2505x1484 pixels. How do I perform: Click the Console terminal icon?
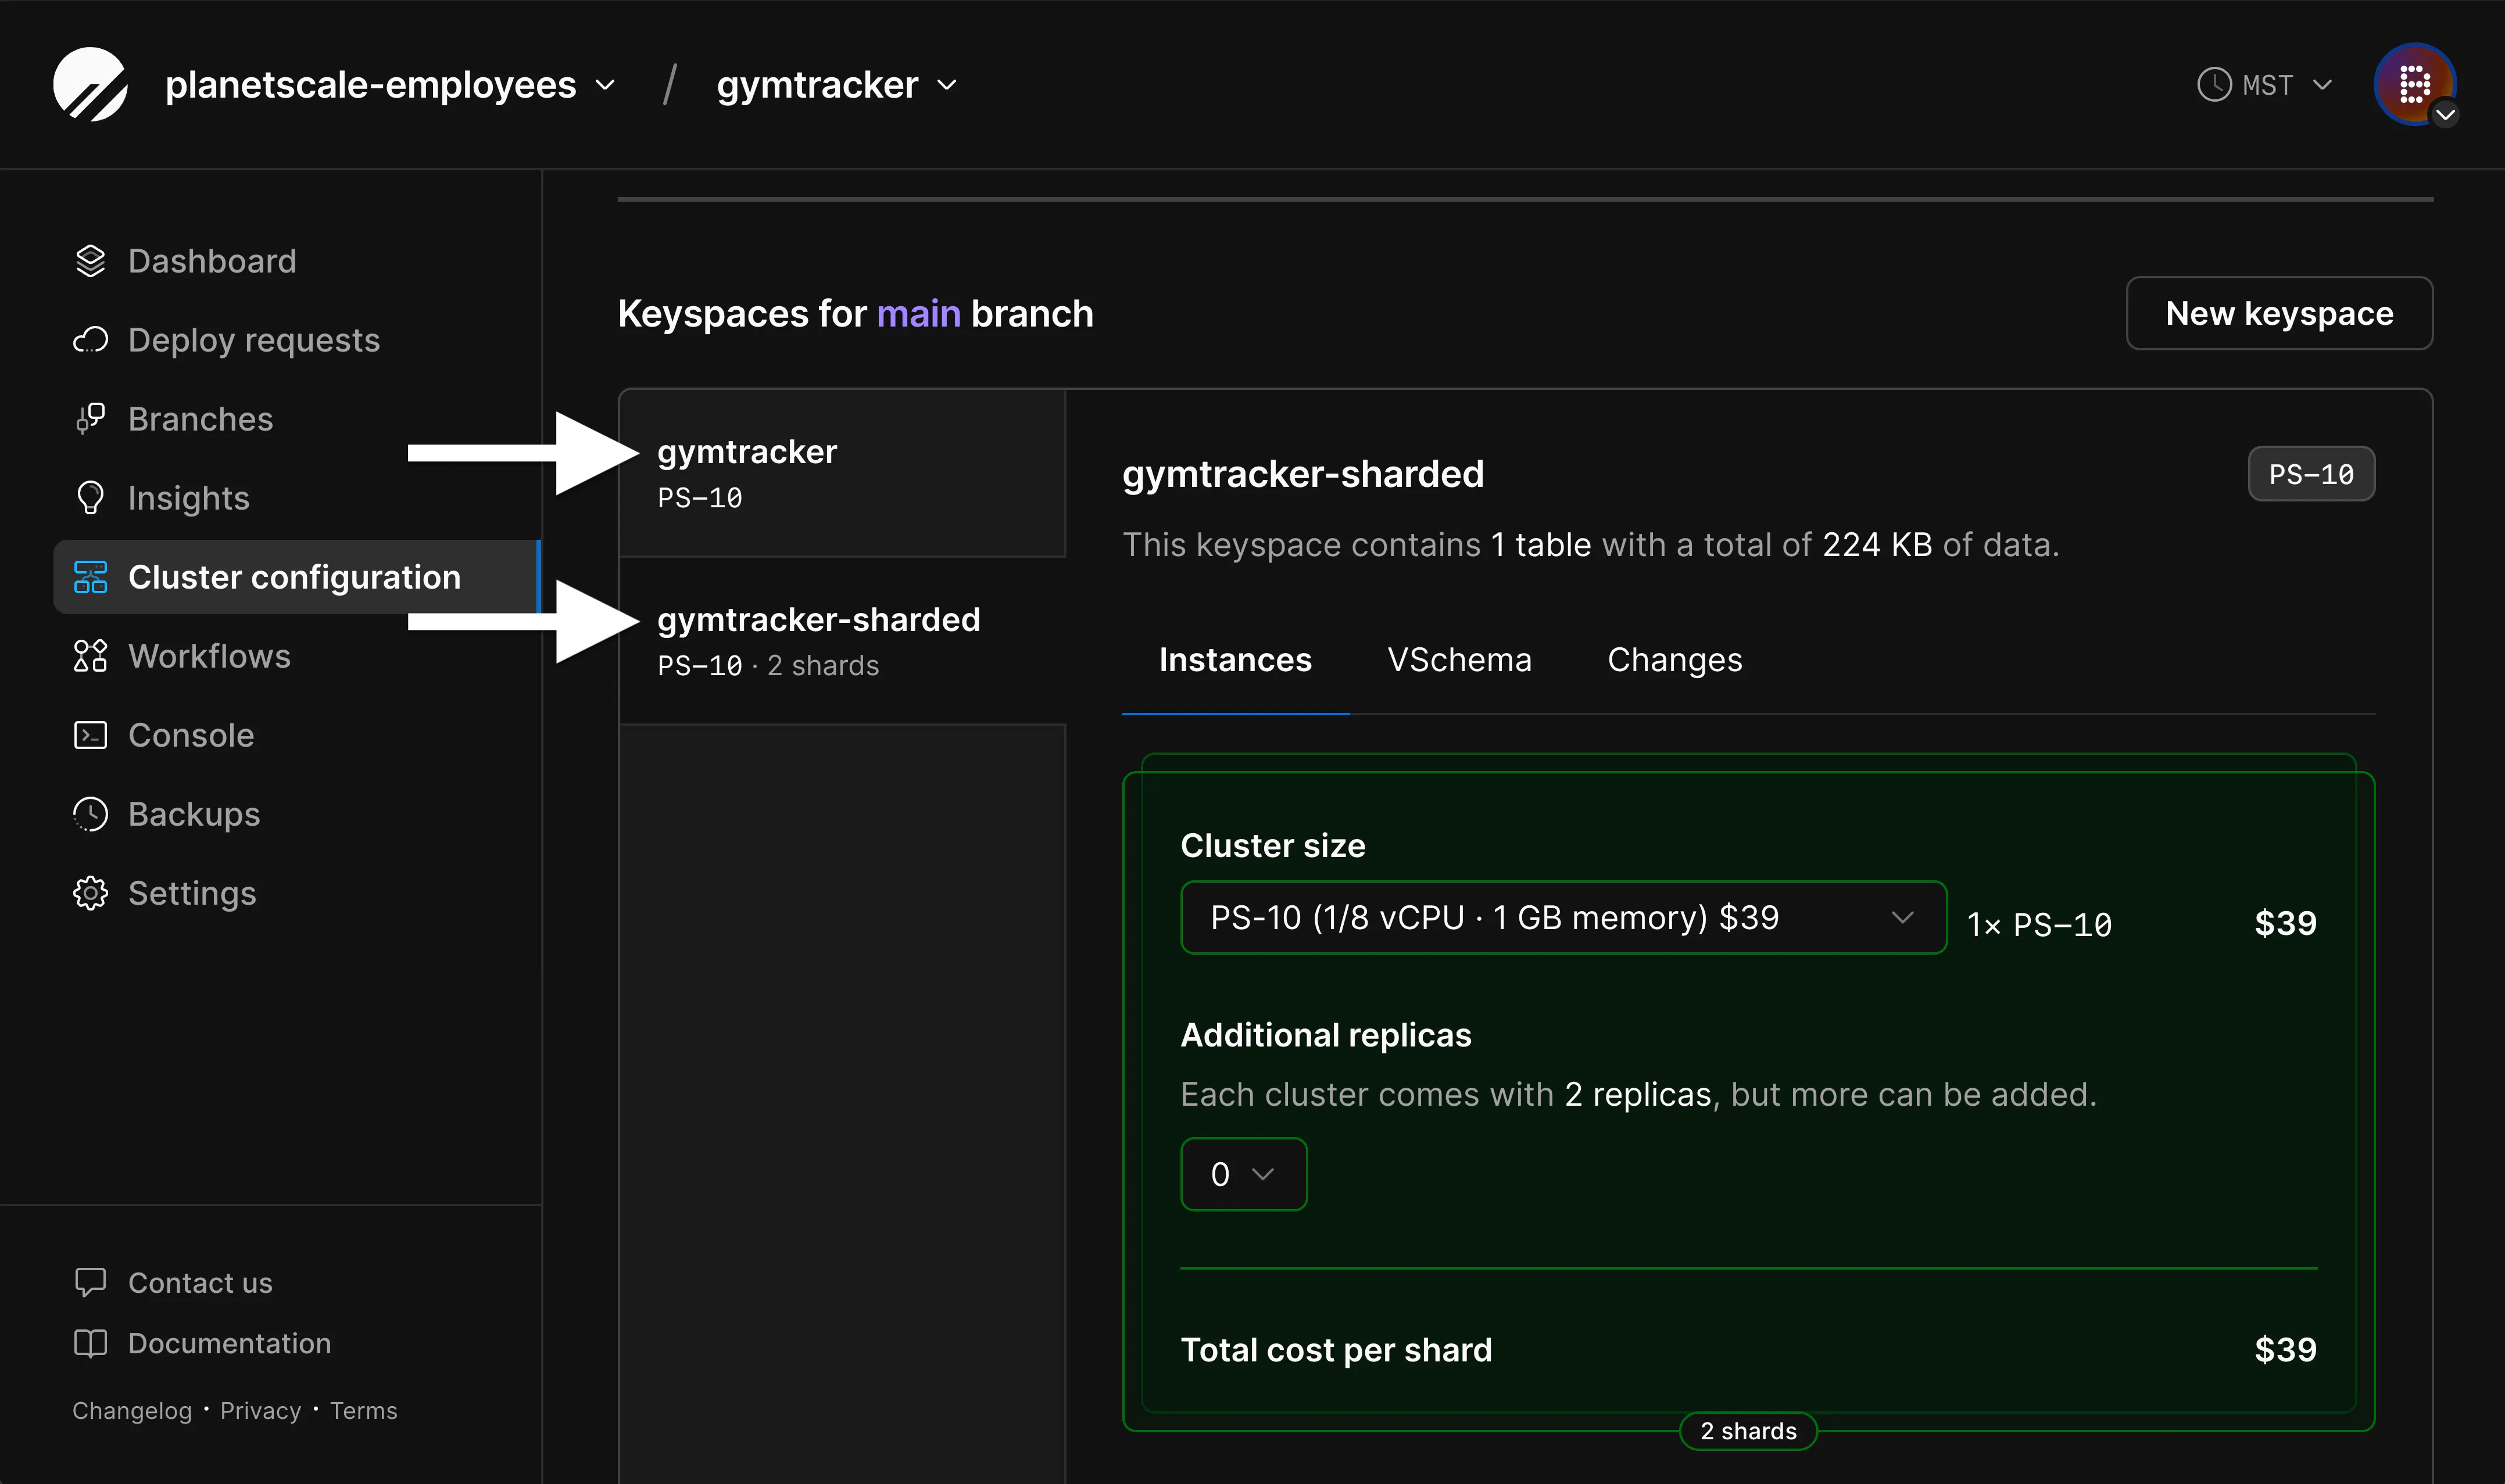90,735
